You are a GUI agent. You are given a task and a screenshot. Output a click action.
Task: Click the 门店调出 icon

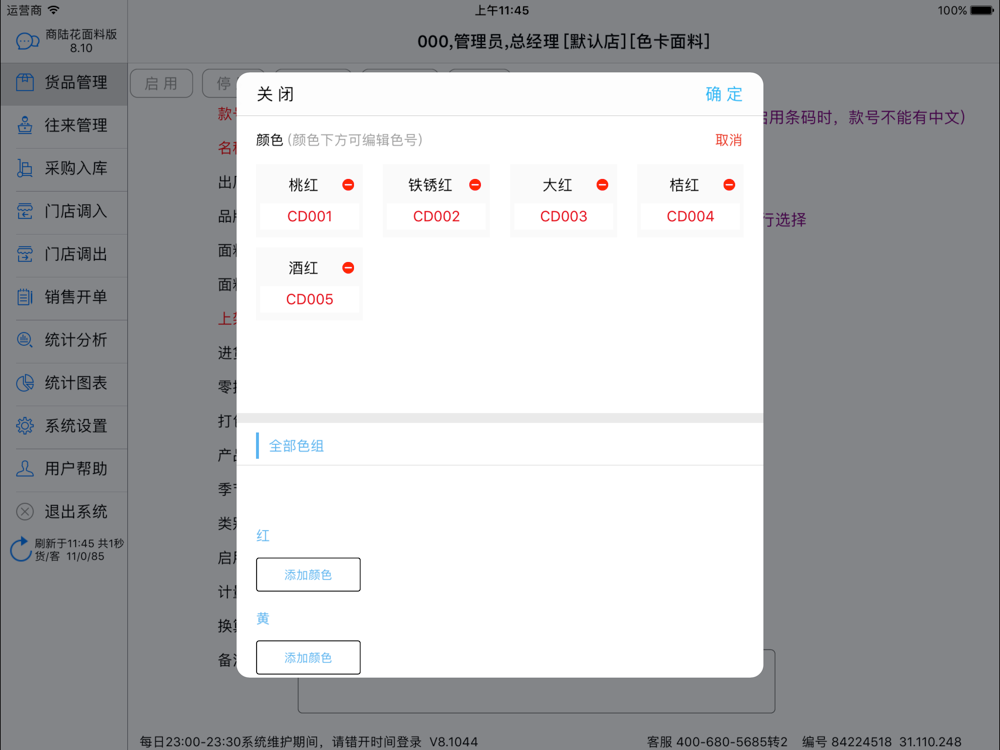tap(25, 254)
